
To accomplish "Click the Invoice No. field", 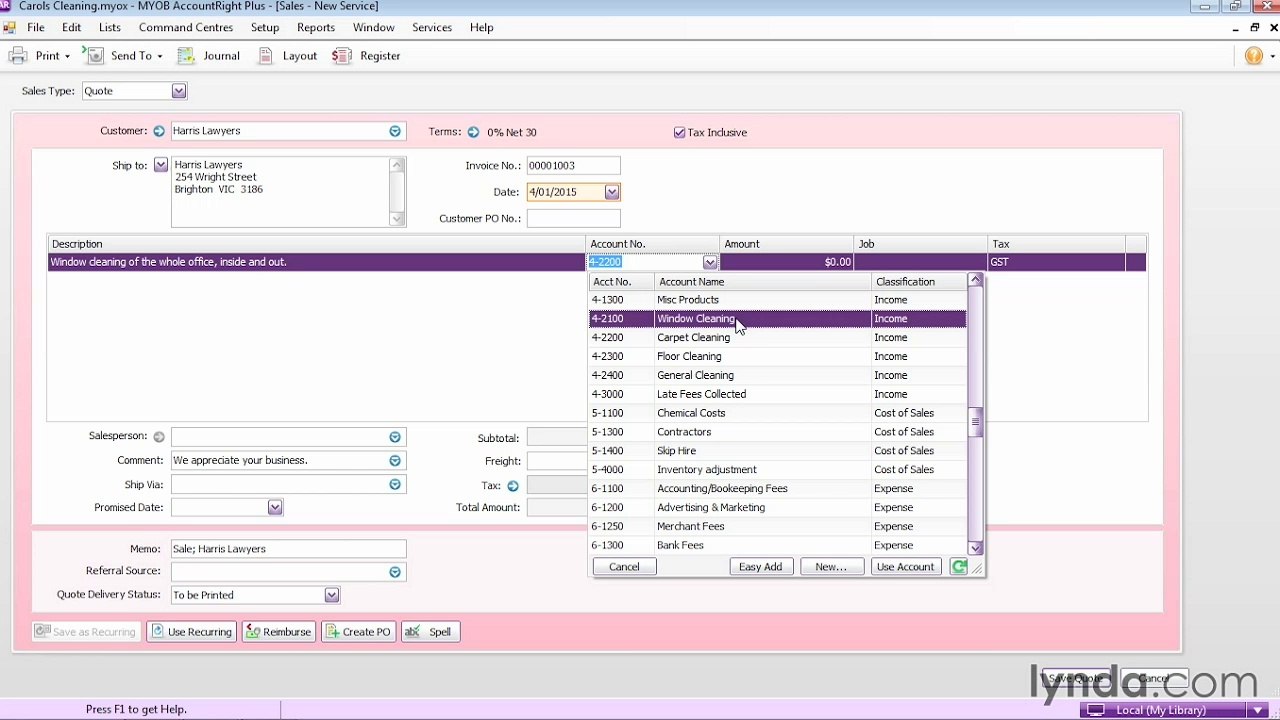I will coord(573,166).
